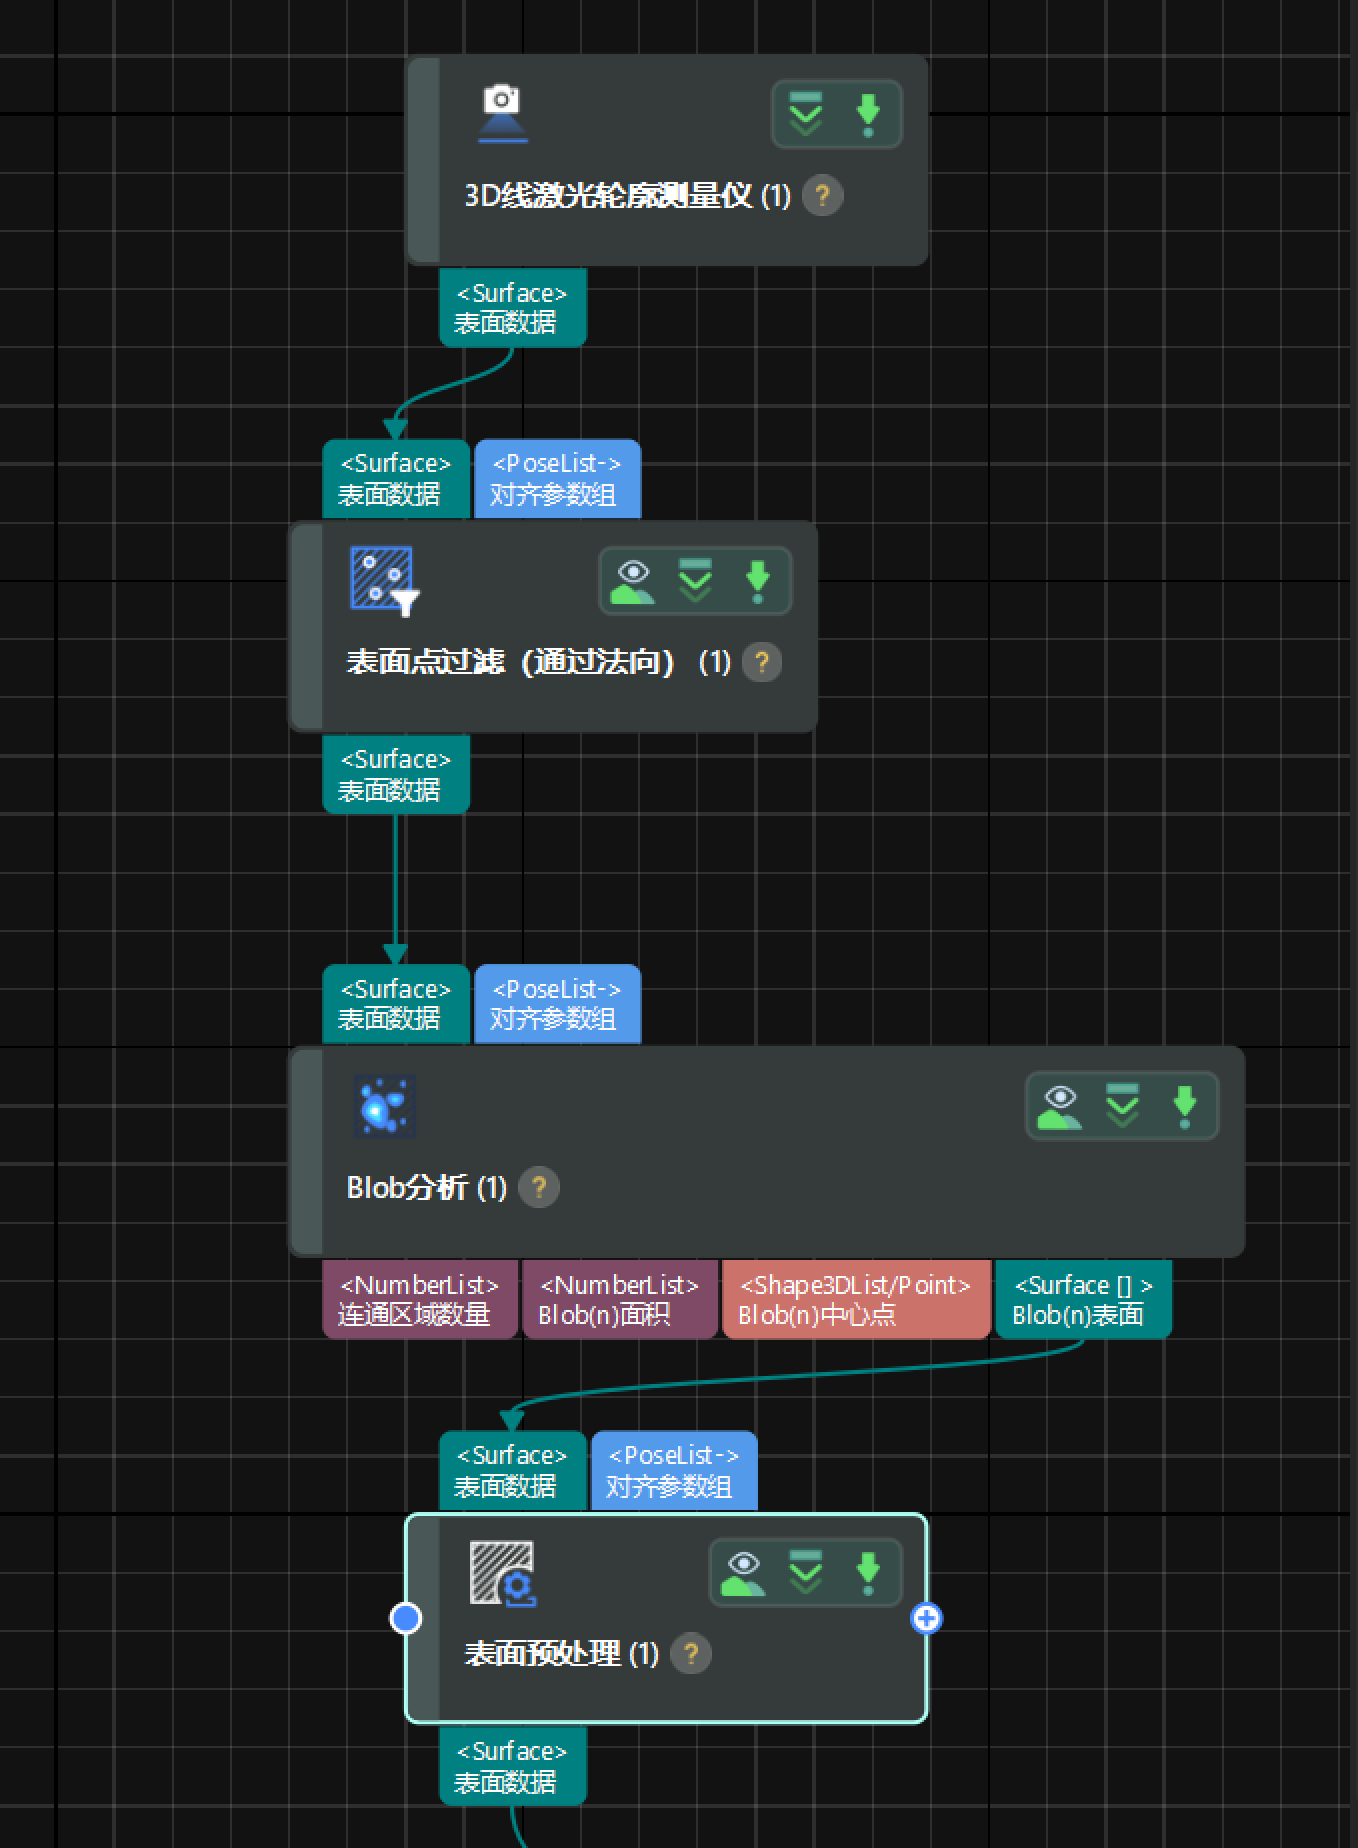
Task: Select 表面预处理 input port 对齐参数组
Action: click(674, 1471)
